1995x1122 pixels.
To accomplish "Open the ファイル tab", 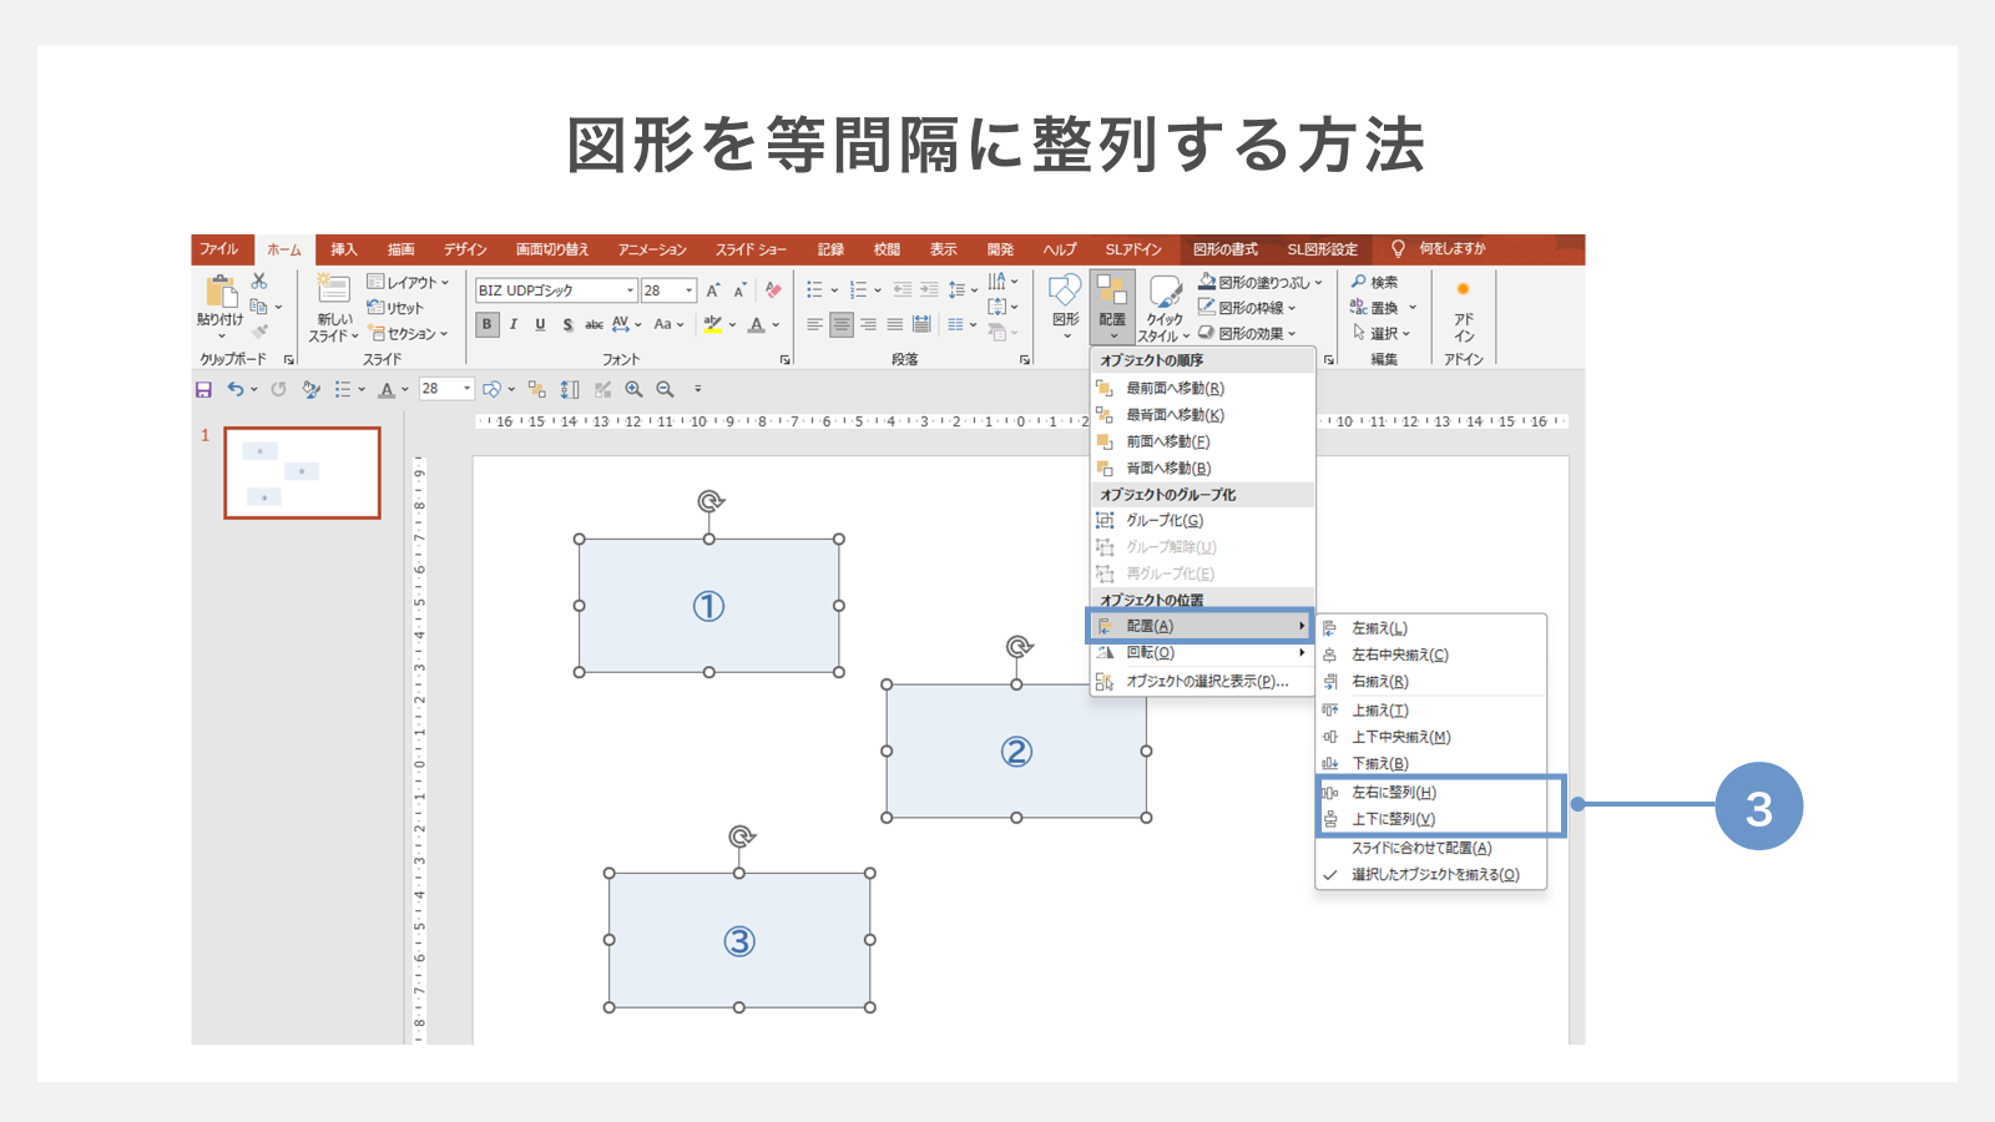I will [x=218, y=248].
